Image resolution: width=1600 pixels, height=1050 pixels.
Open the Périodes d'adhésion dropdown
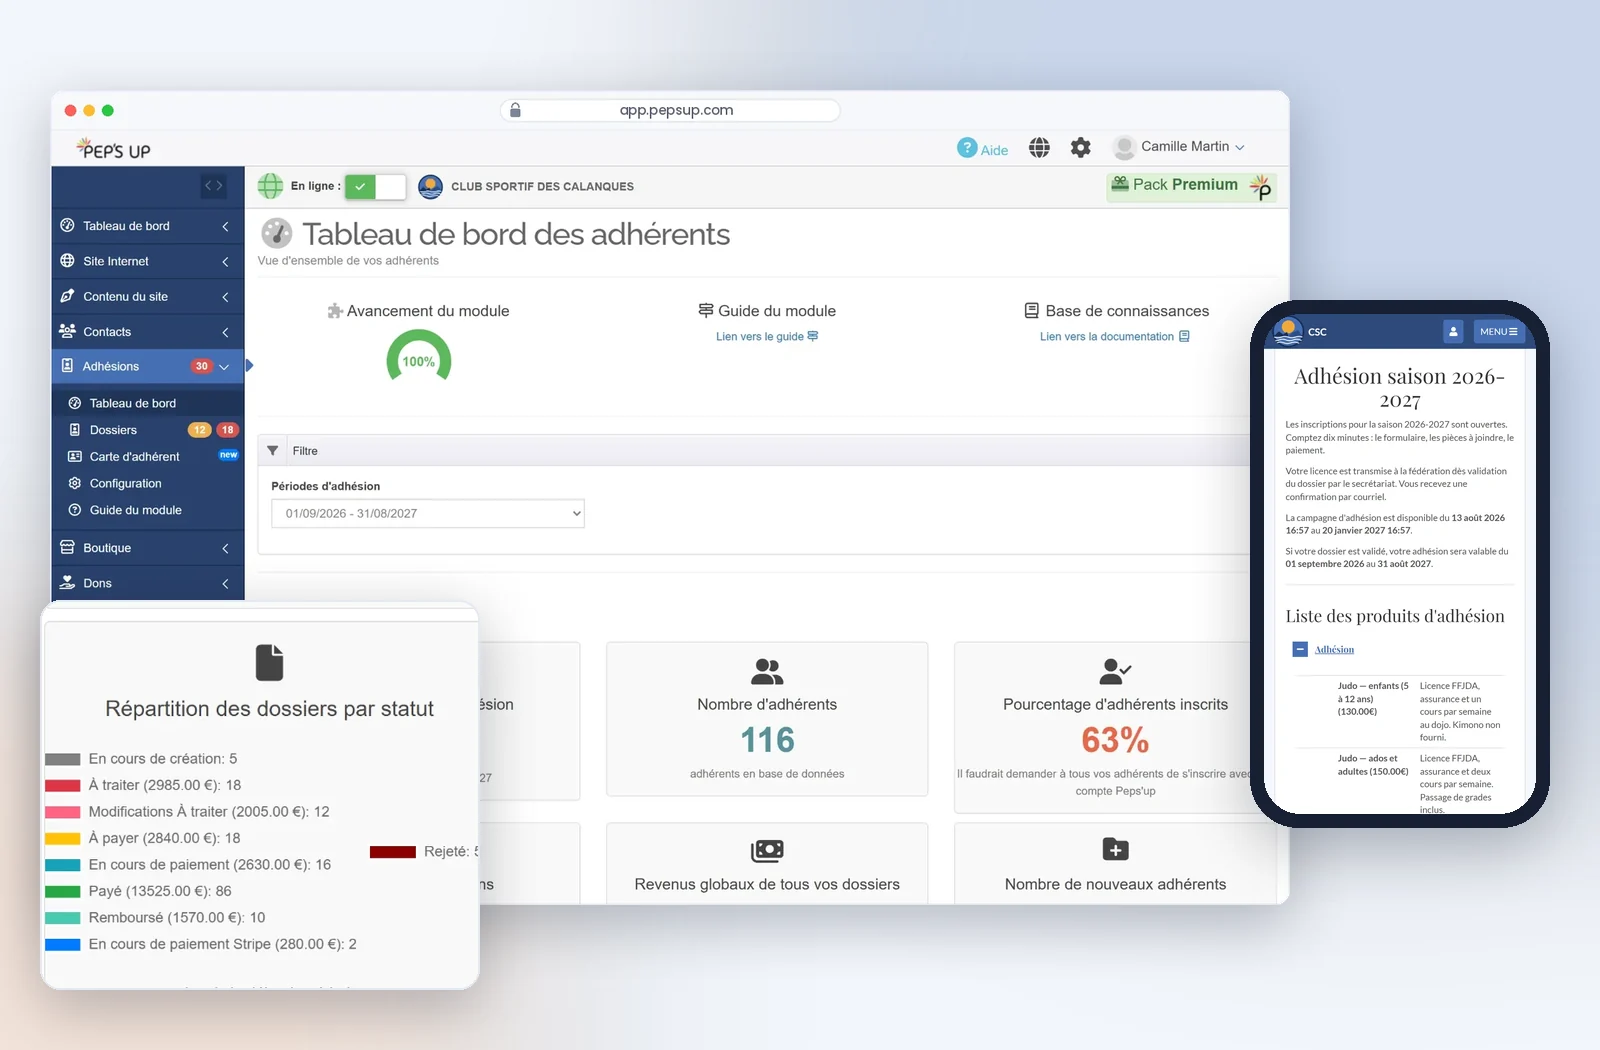[428, 514]
